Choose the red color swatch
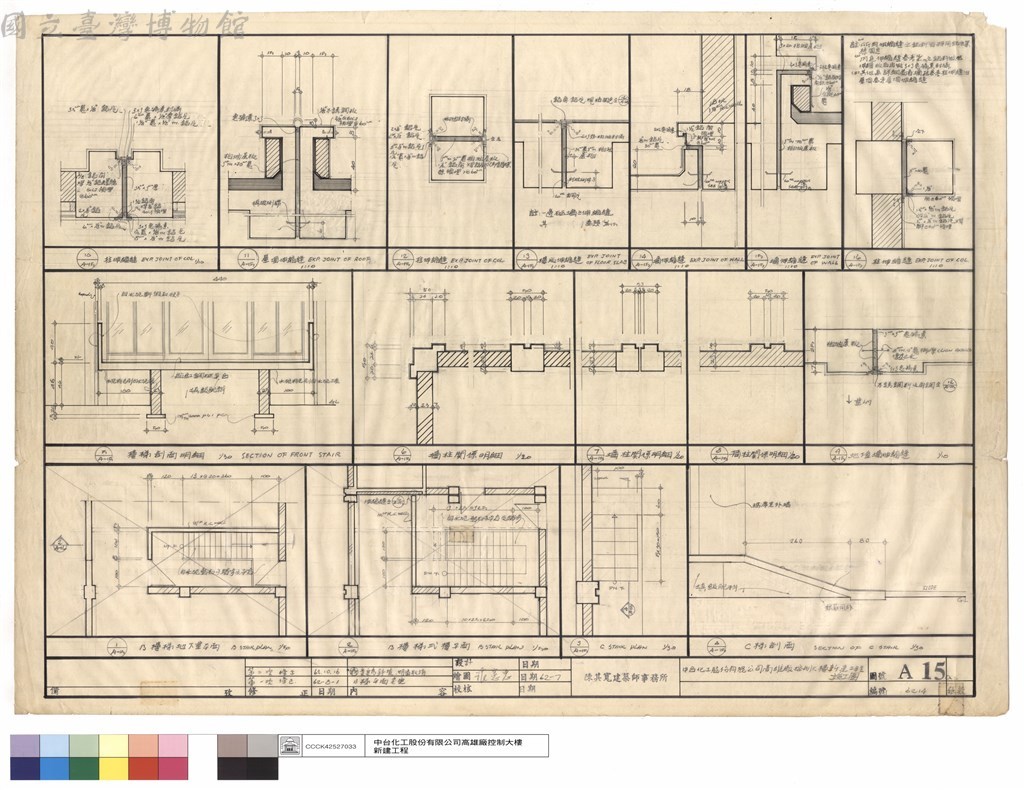The image size is (1024, 790). coord(143,768)
